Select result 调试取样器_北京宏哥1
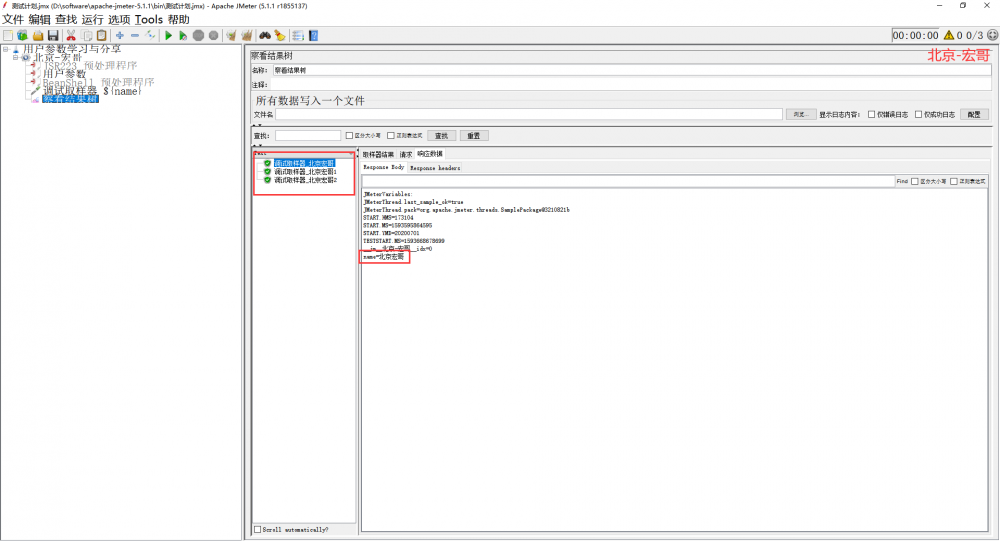The width and height of the screenshot is (1000, 541). [x=305, y=172]
